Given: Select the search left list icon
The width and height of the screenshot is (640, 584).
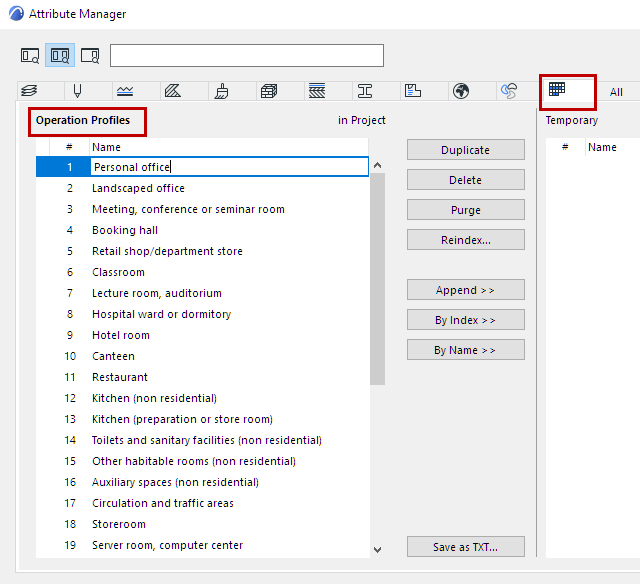Looking at the screenshot, I should pos(30,56).
